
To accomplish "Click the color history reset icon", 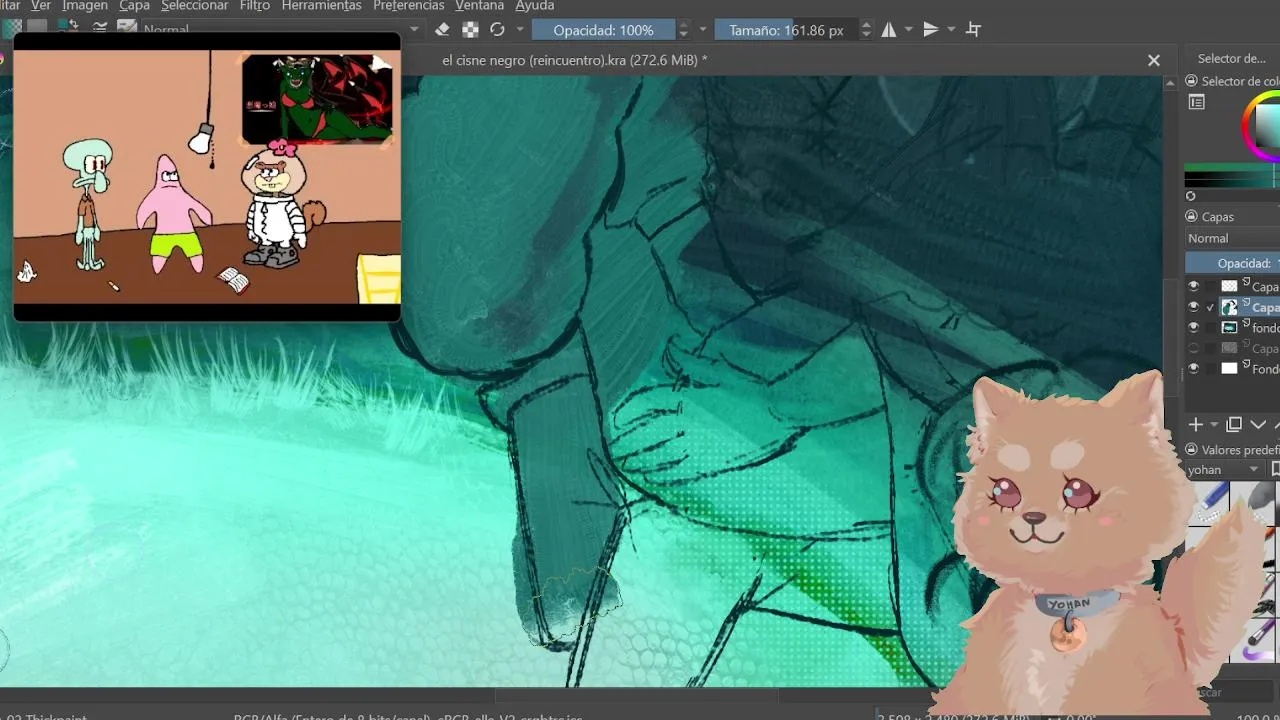I will click(1191, 196).
